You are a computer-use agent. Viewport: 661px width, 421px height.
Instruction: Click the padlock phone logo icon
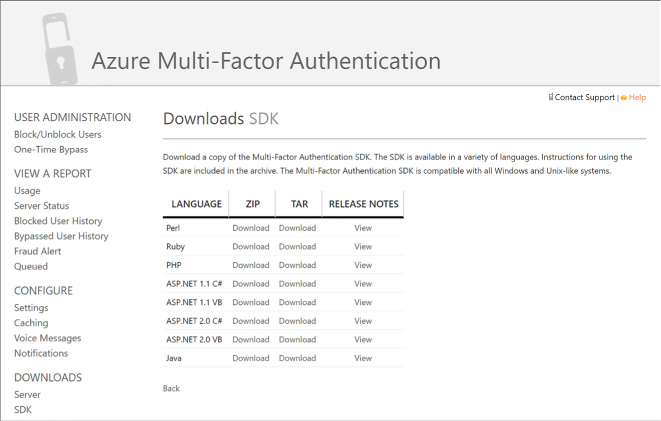(x=59, y=49)
